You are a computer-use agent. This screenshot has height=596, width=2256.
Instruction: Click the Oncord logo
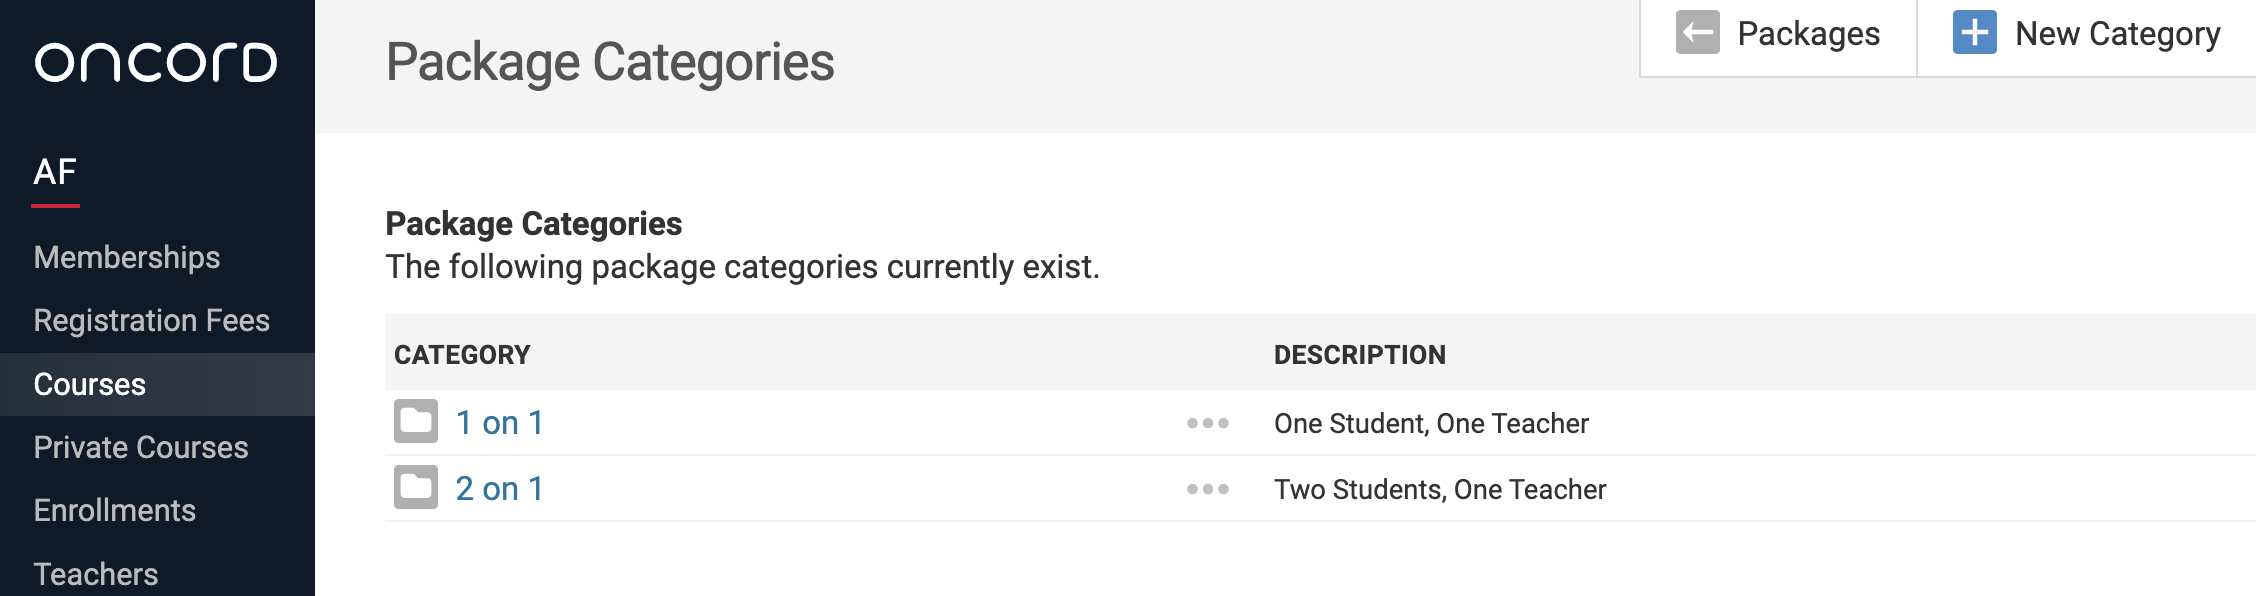tap(156, 62)
